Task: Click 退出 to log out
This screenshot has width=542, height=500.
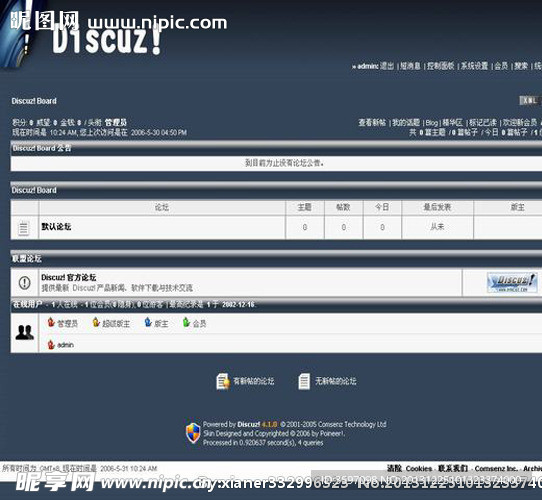Action: pyautogui.click(x=387, y=66)
